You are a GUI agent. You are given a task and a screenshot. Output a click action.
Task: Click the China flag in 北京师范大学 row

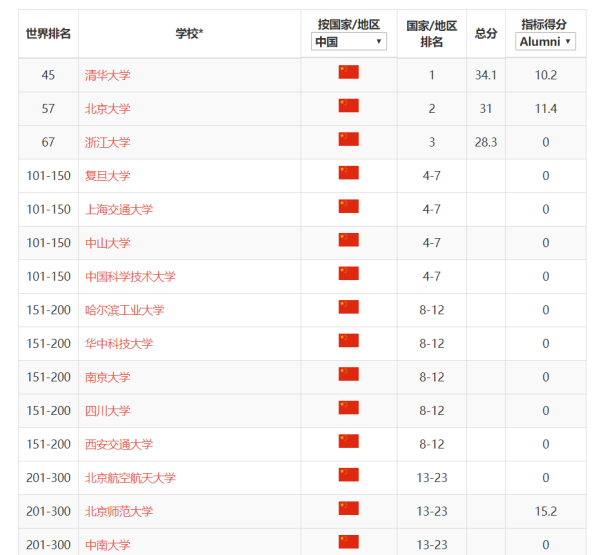[349, 508]
